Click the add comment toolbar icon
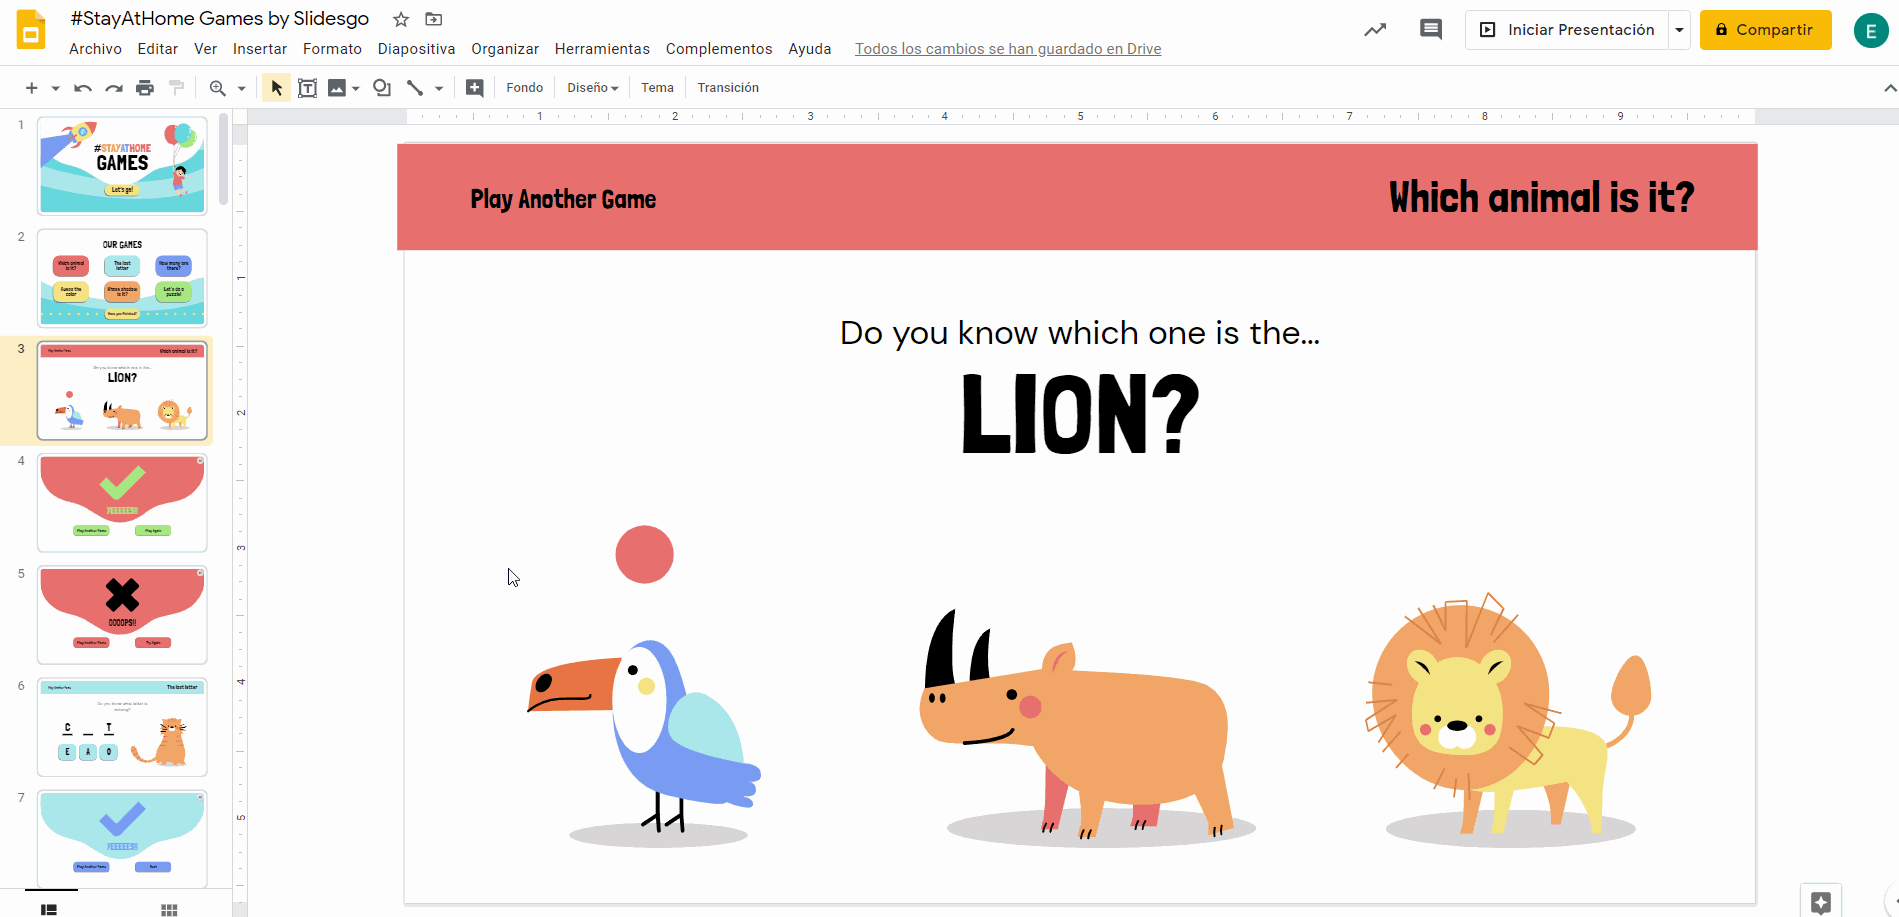 point(475,88)
